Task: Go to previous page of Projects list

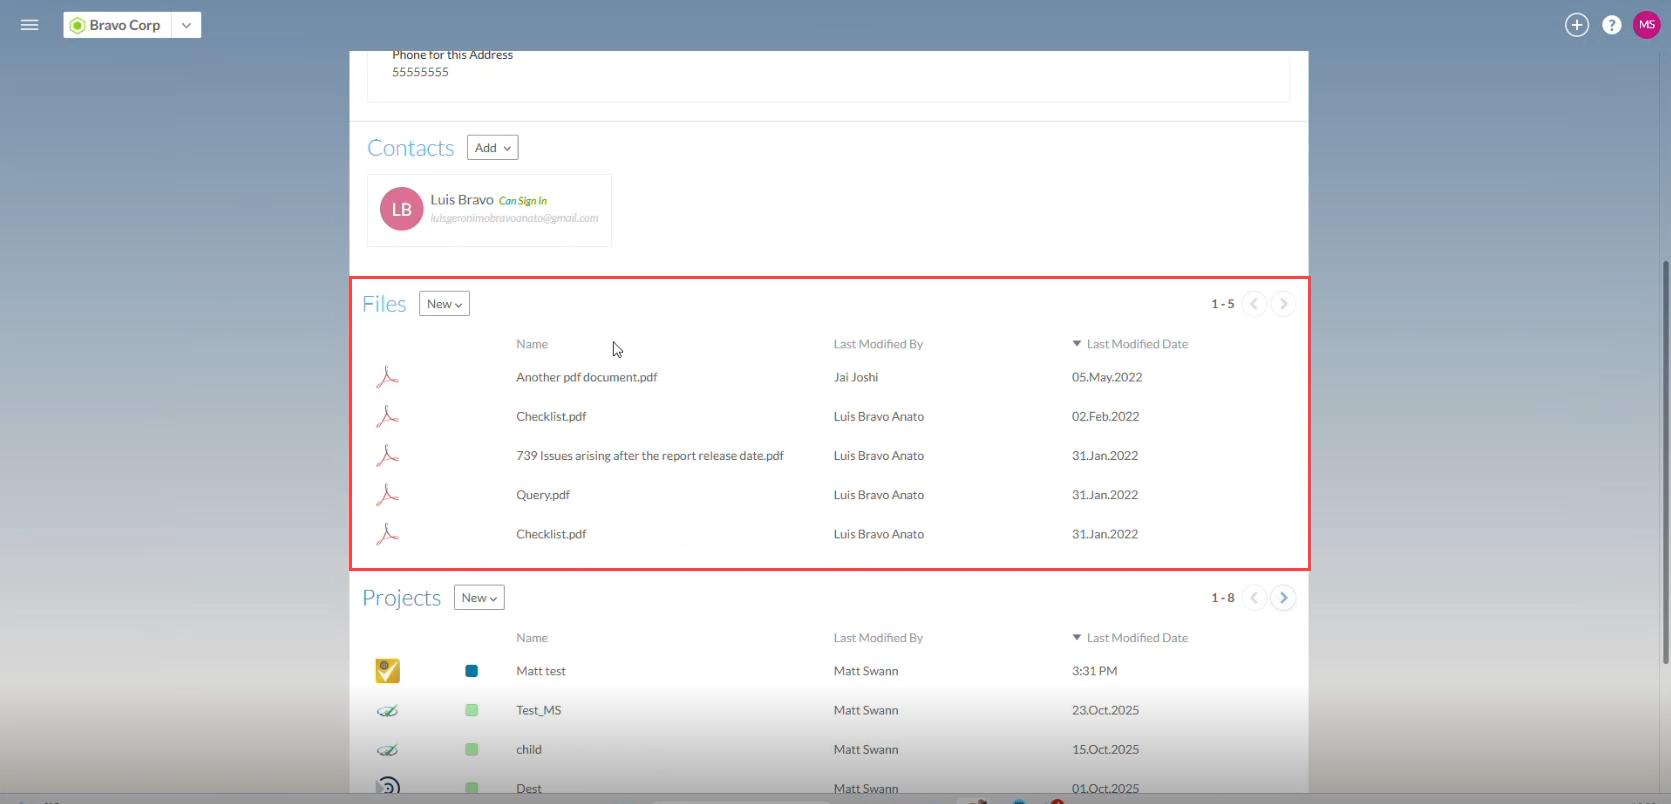Action: 1254,598
